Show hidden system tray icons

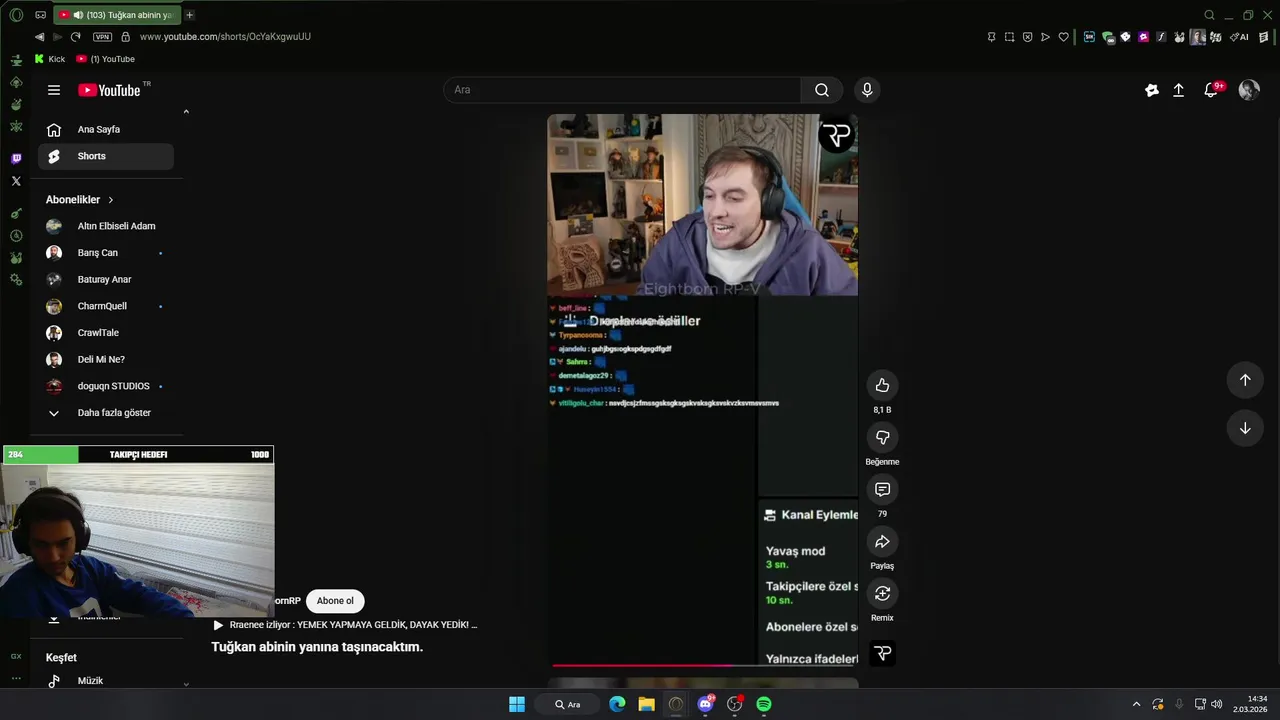1136,704
